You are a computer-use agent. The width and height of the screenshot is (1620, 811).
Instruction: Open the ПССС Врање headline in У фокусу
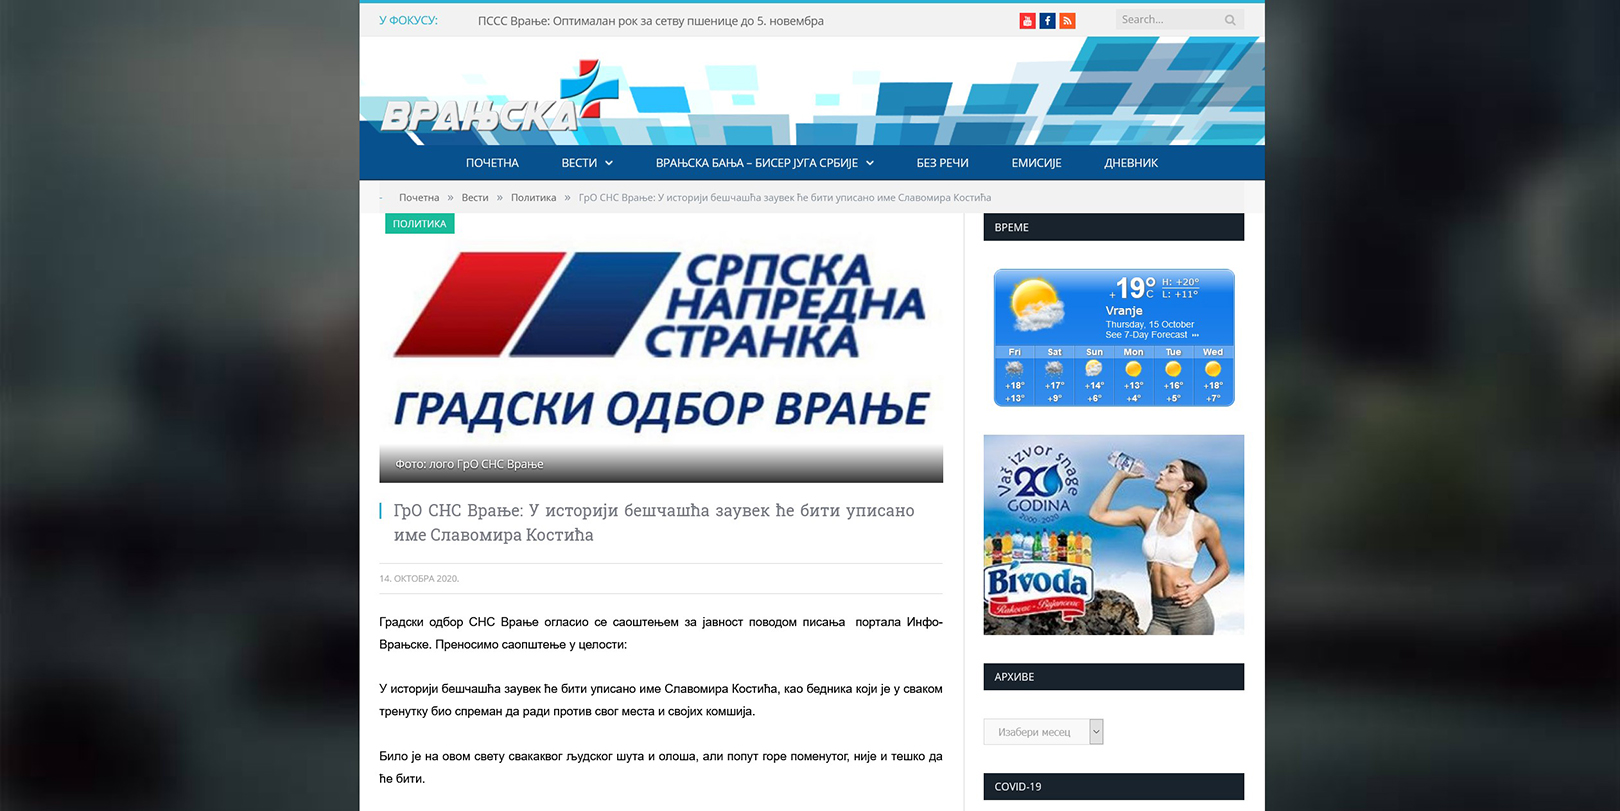(651, 21)
